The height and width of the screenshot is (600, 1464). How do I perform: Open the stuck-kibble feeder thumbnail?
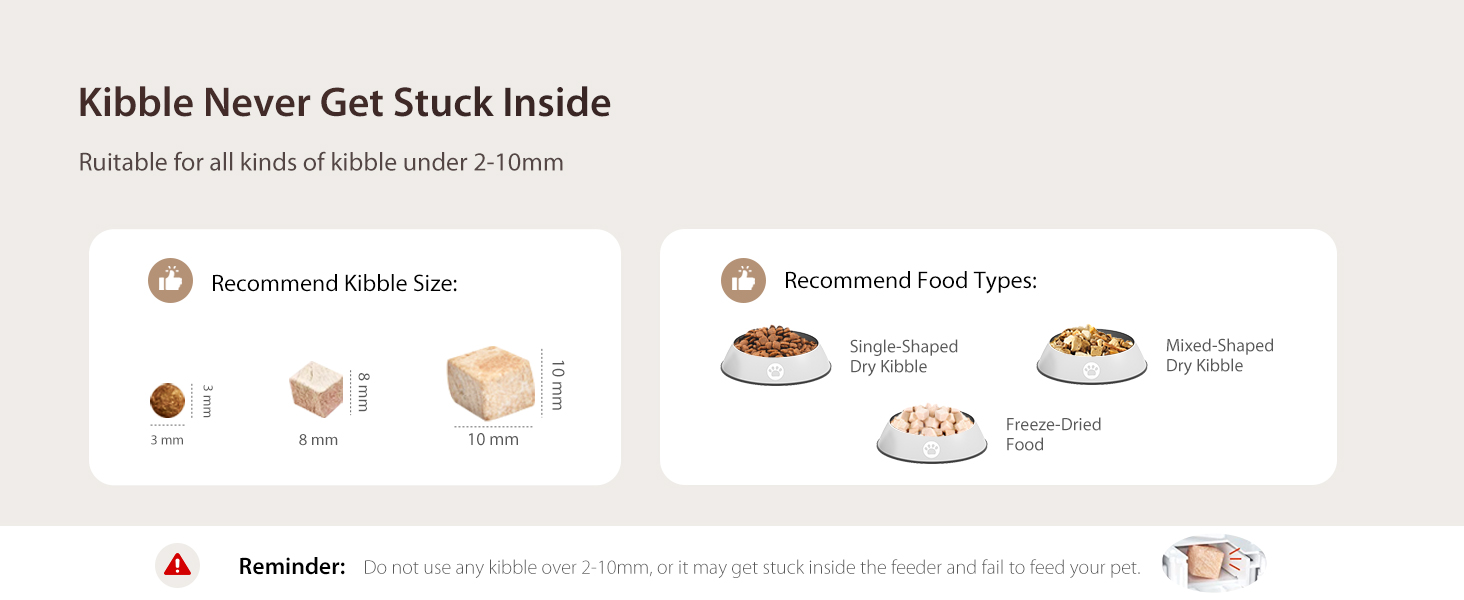point(1213,563)
